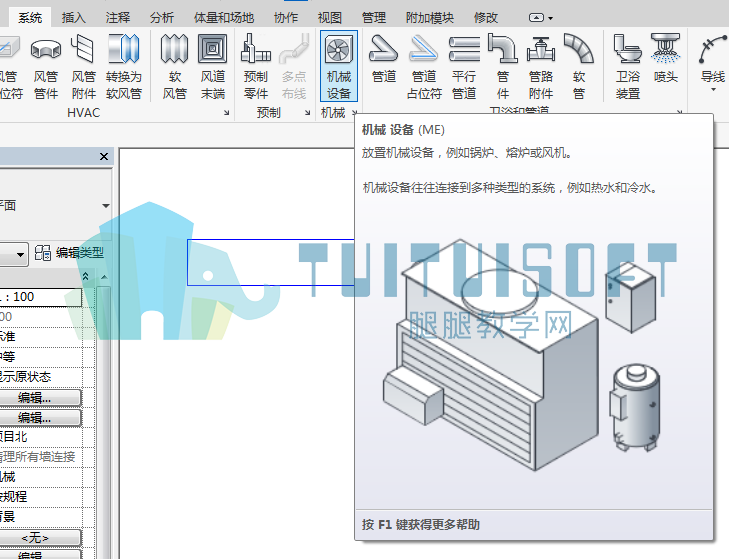Switch to the 插入 ribbon tab
This screenshot has width=729, height=559.
tap(73, 18)
